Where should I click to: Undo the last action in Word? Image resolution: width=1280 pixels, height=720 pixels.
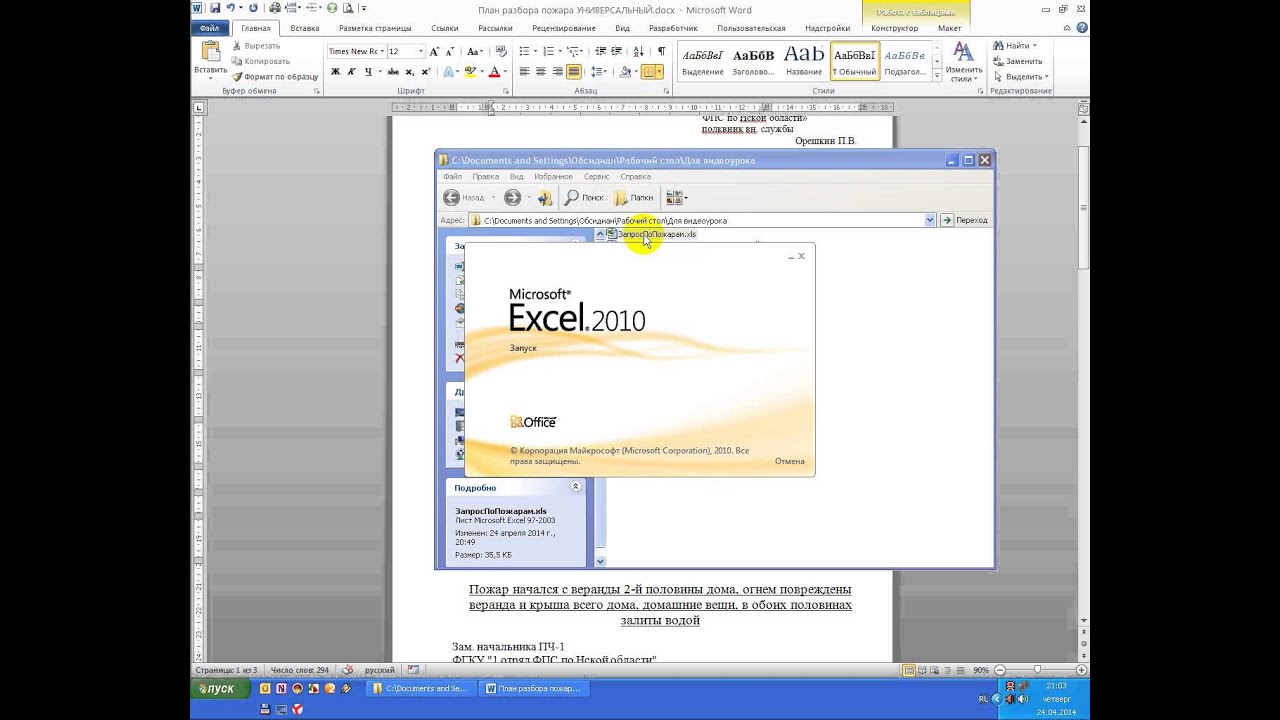(230, 8)
